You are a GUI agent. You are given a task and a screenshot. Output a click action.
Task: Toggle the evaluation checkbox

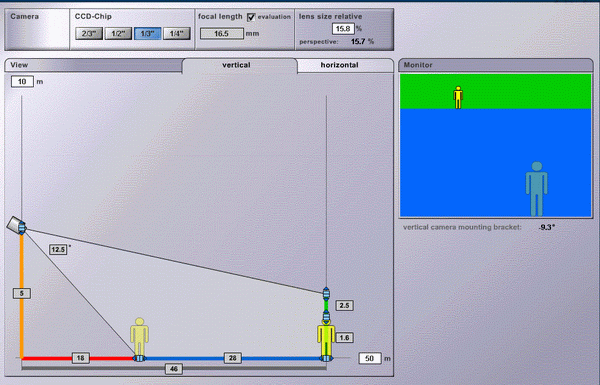(251, 17)
